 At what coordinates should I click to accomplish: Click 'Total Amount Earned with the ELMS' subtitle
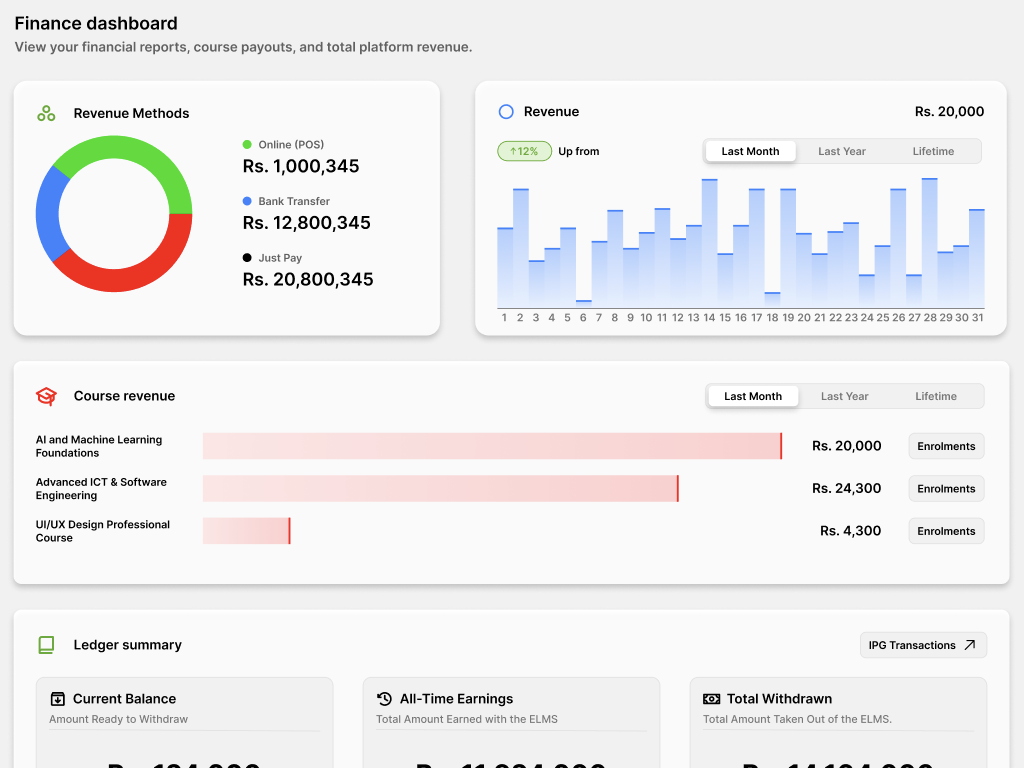(x=467, y=719)
